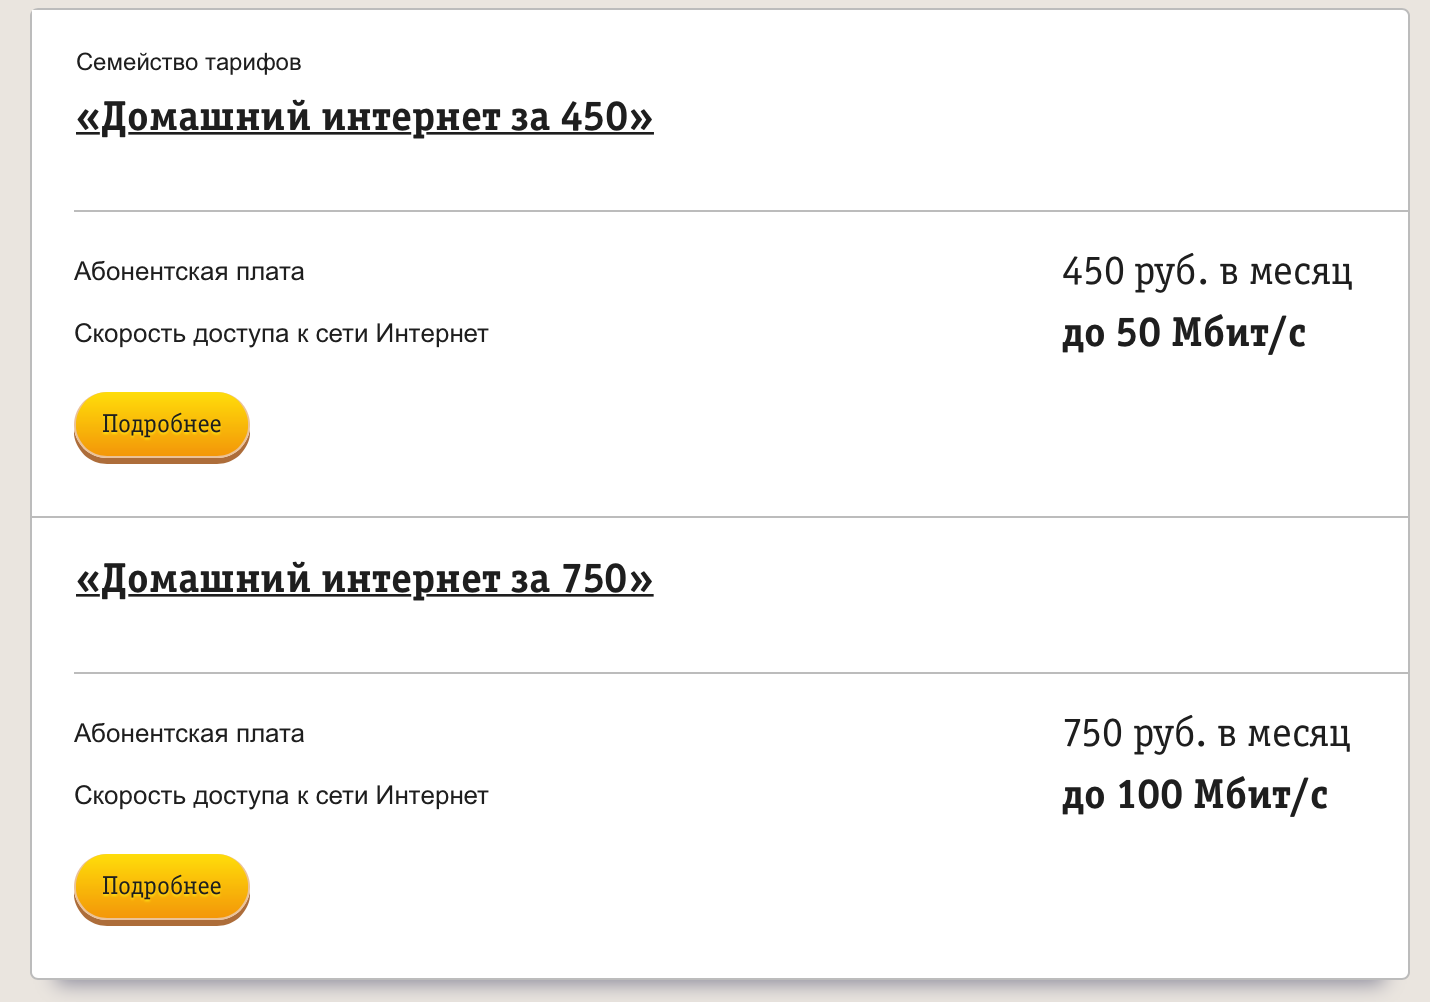Select the «Семейство тарифов» label
The width and height of the screenshot is (1430, 1002).
point(188,62)
